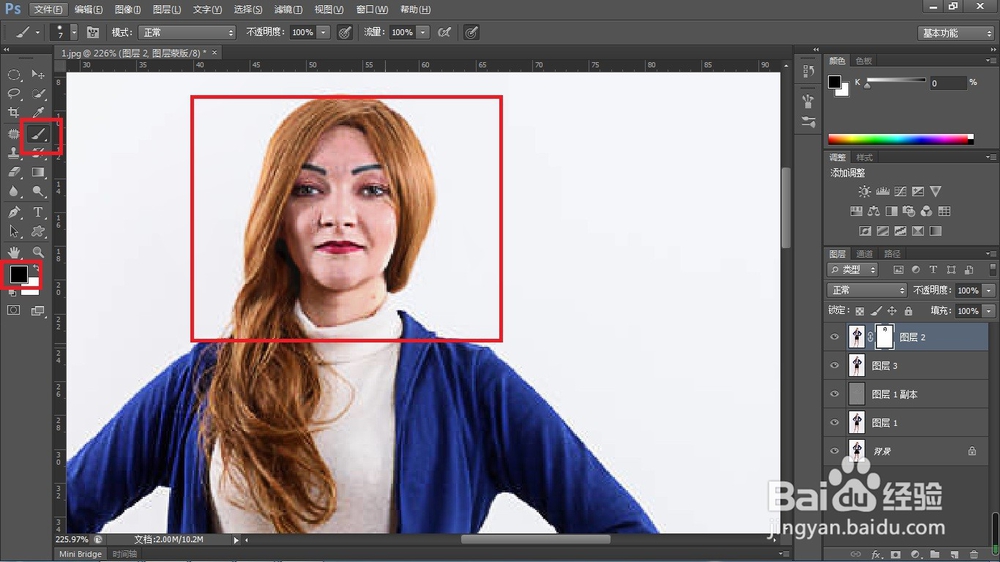1000x562 pixels.
Task: Delete the selected layer
Action: [973, 555]
